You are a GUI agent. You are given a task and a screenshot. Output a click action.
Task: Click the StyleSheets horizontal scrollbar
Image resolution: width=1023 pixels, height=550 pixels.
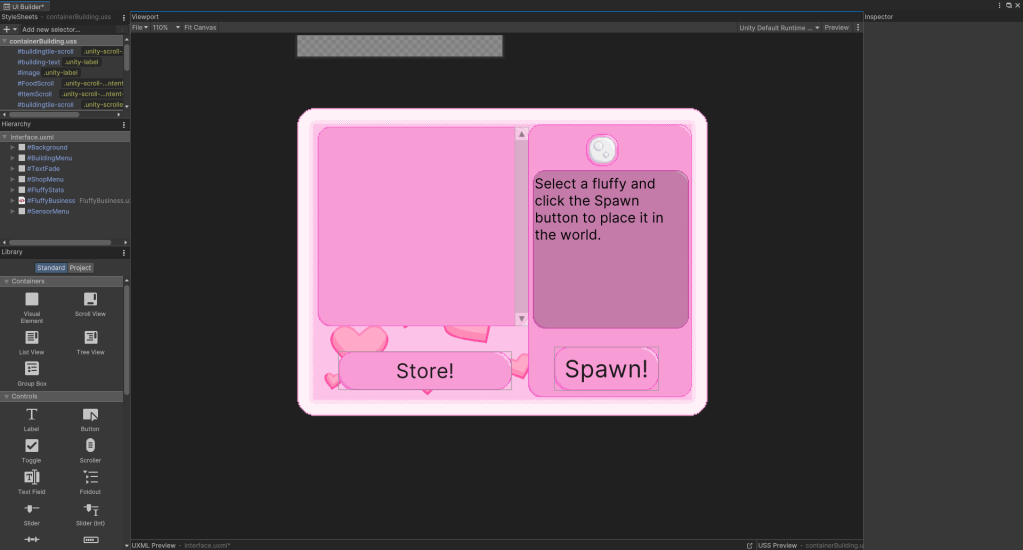44,114
